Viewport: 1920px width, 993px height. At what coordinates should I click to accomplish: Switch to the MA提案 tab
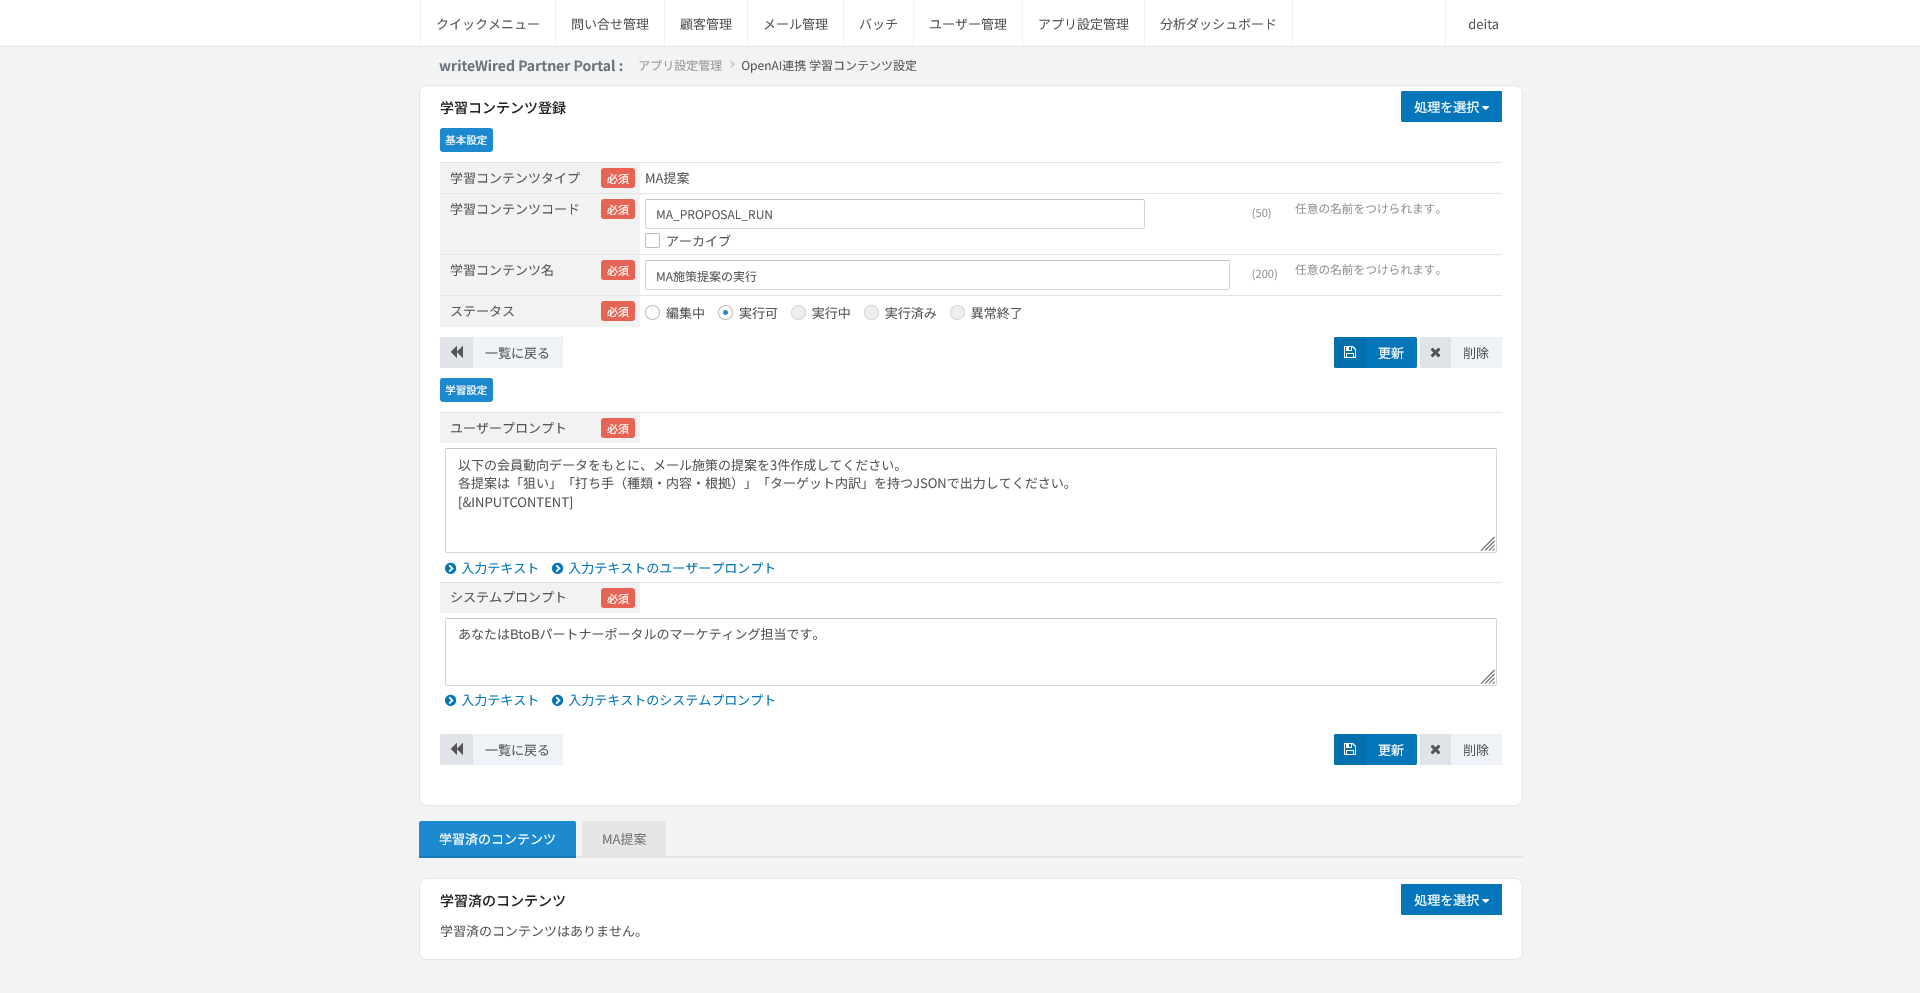[624, 839]
